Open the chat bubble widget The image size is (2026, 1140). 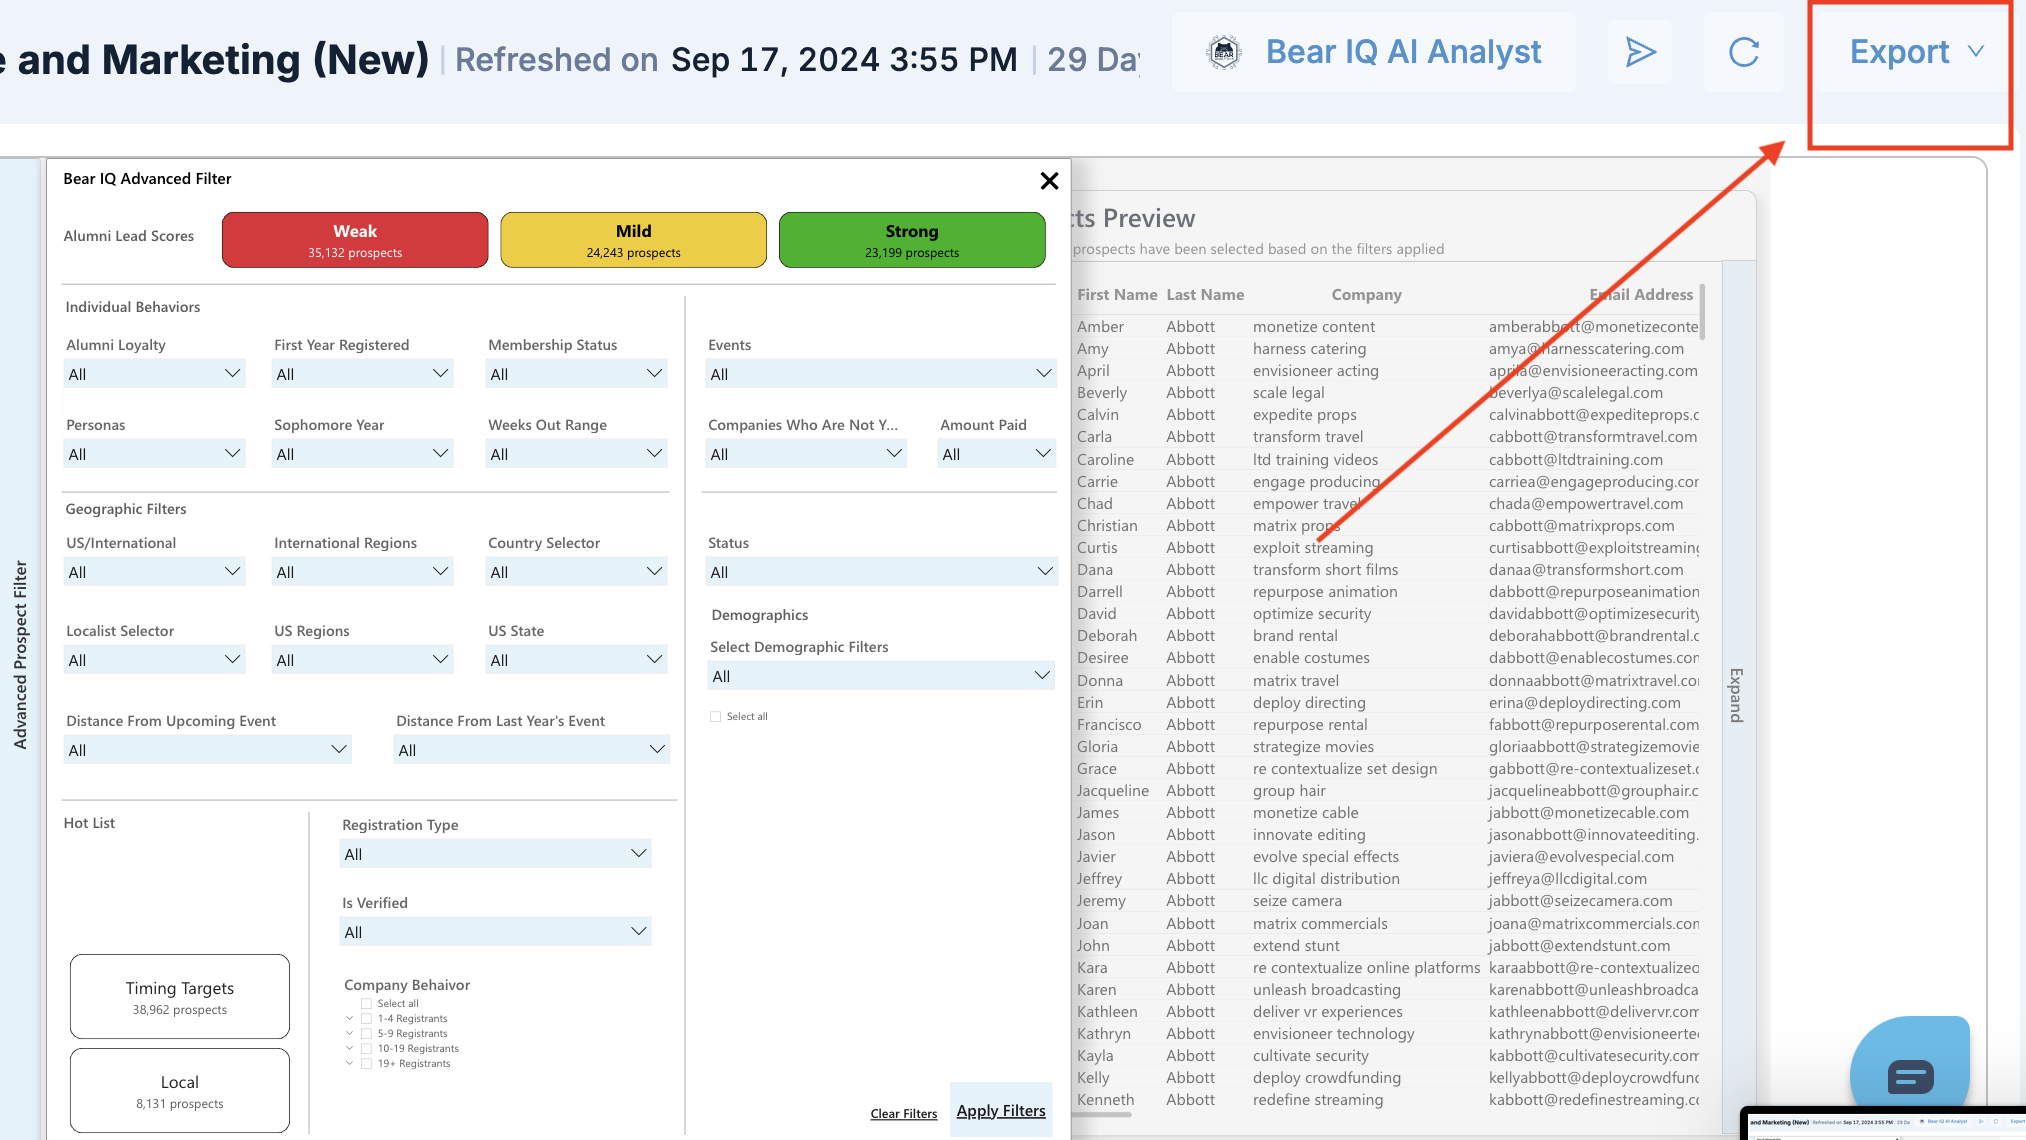coord(1909,1076)
